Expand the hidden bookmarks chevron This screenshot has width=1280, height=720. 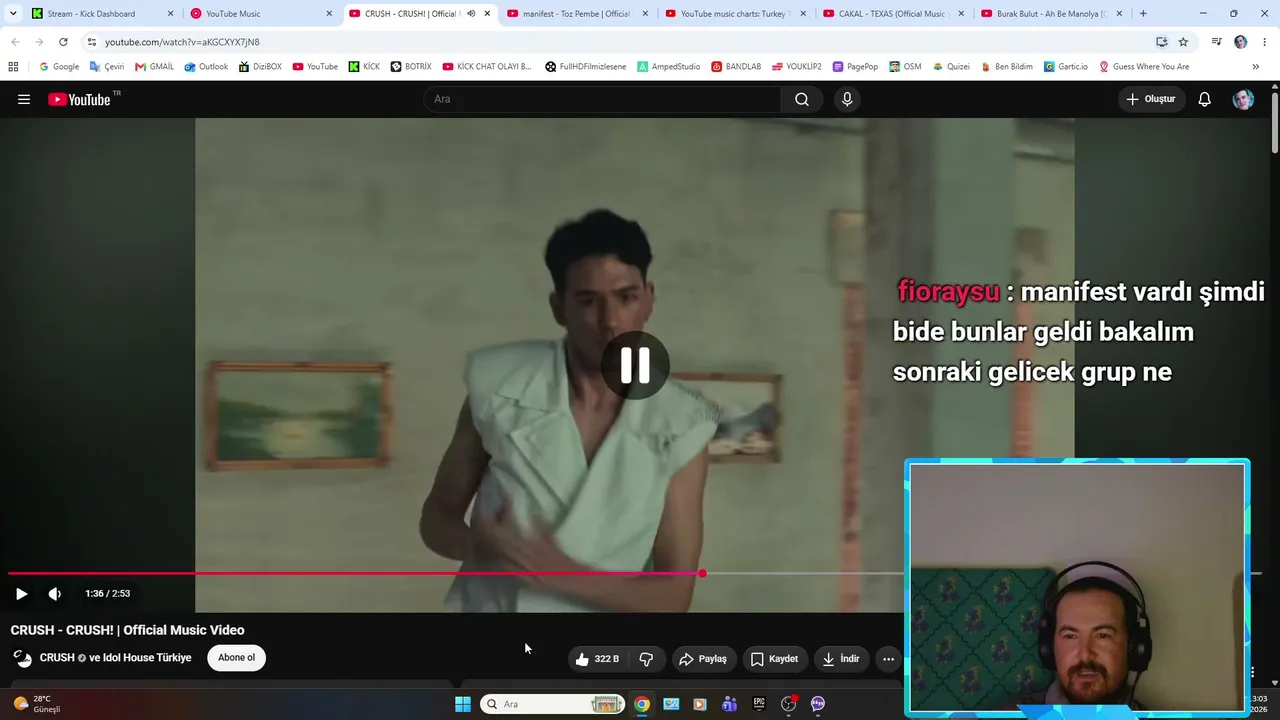tap(1255, 67)
